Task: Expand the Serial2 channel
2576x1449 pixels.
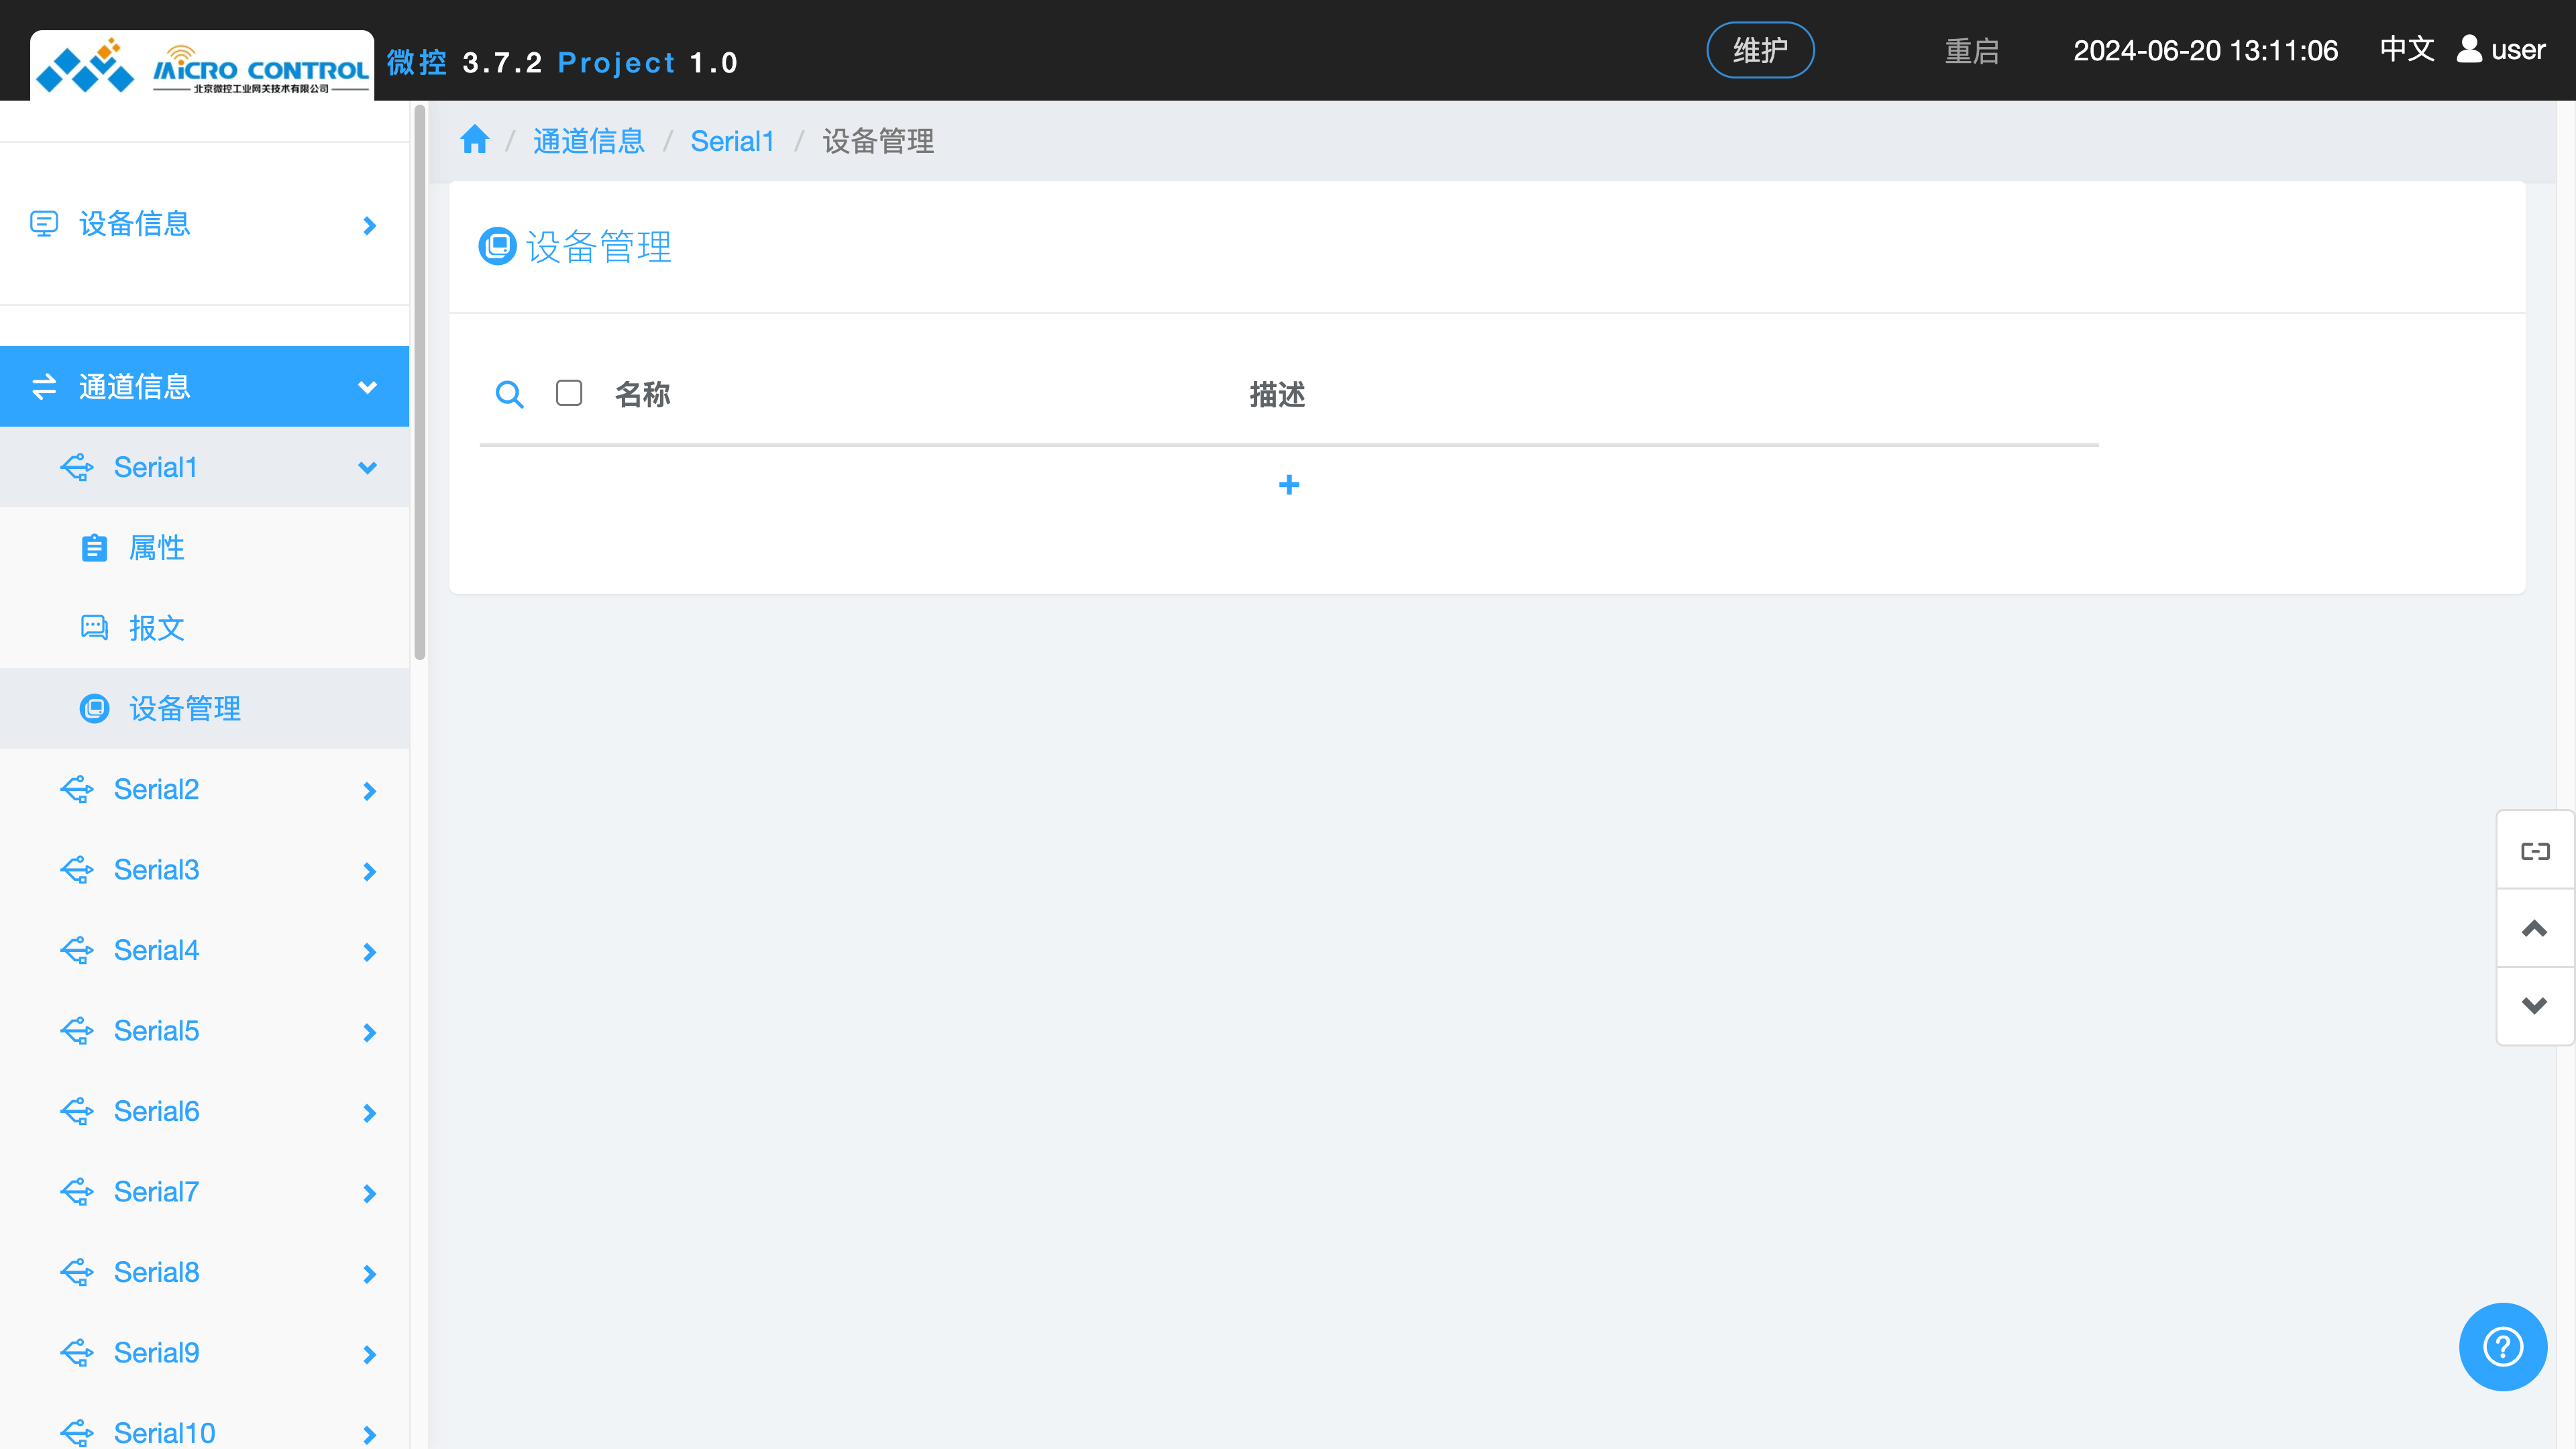Action: pos(368,790)
